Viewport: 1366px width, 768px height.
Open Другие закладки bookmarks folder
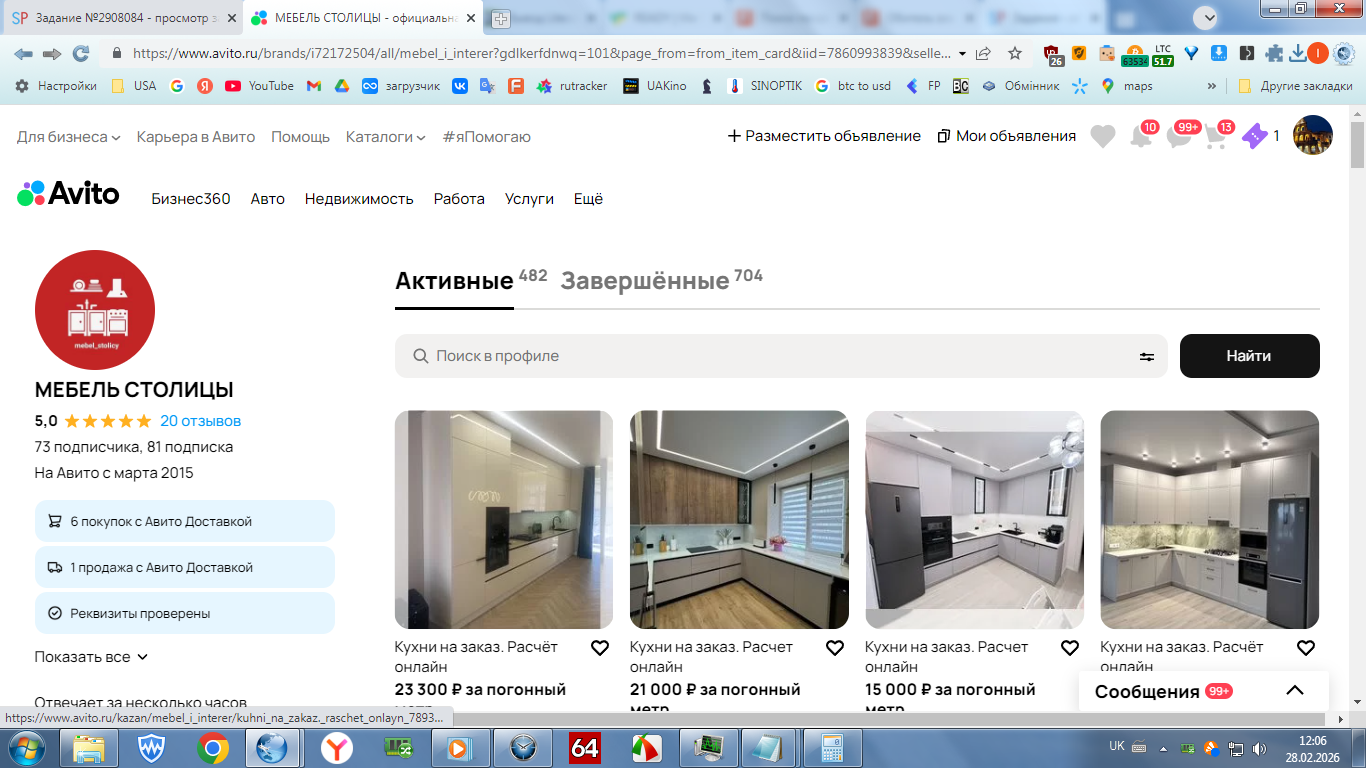coord(1295,86)
